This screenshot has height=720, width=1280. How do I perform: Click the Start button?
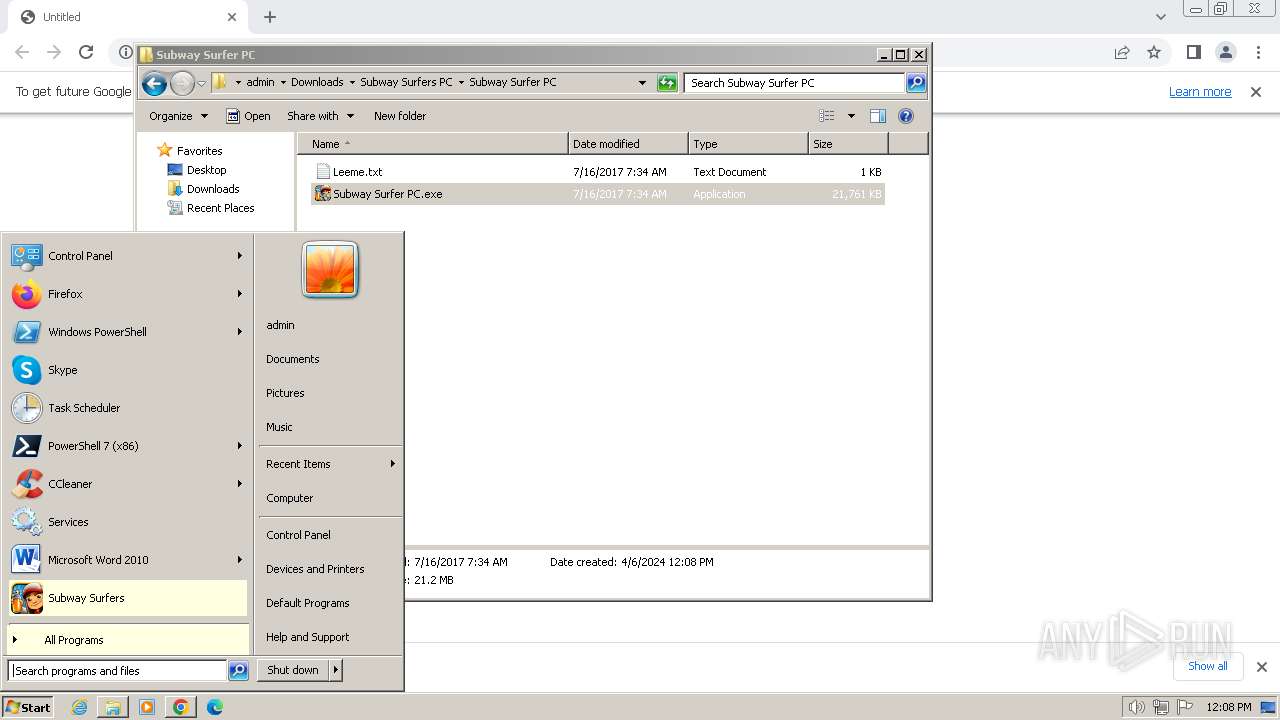[x=27, y=707]
